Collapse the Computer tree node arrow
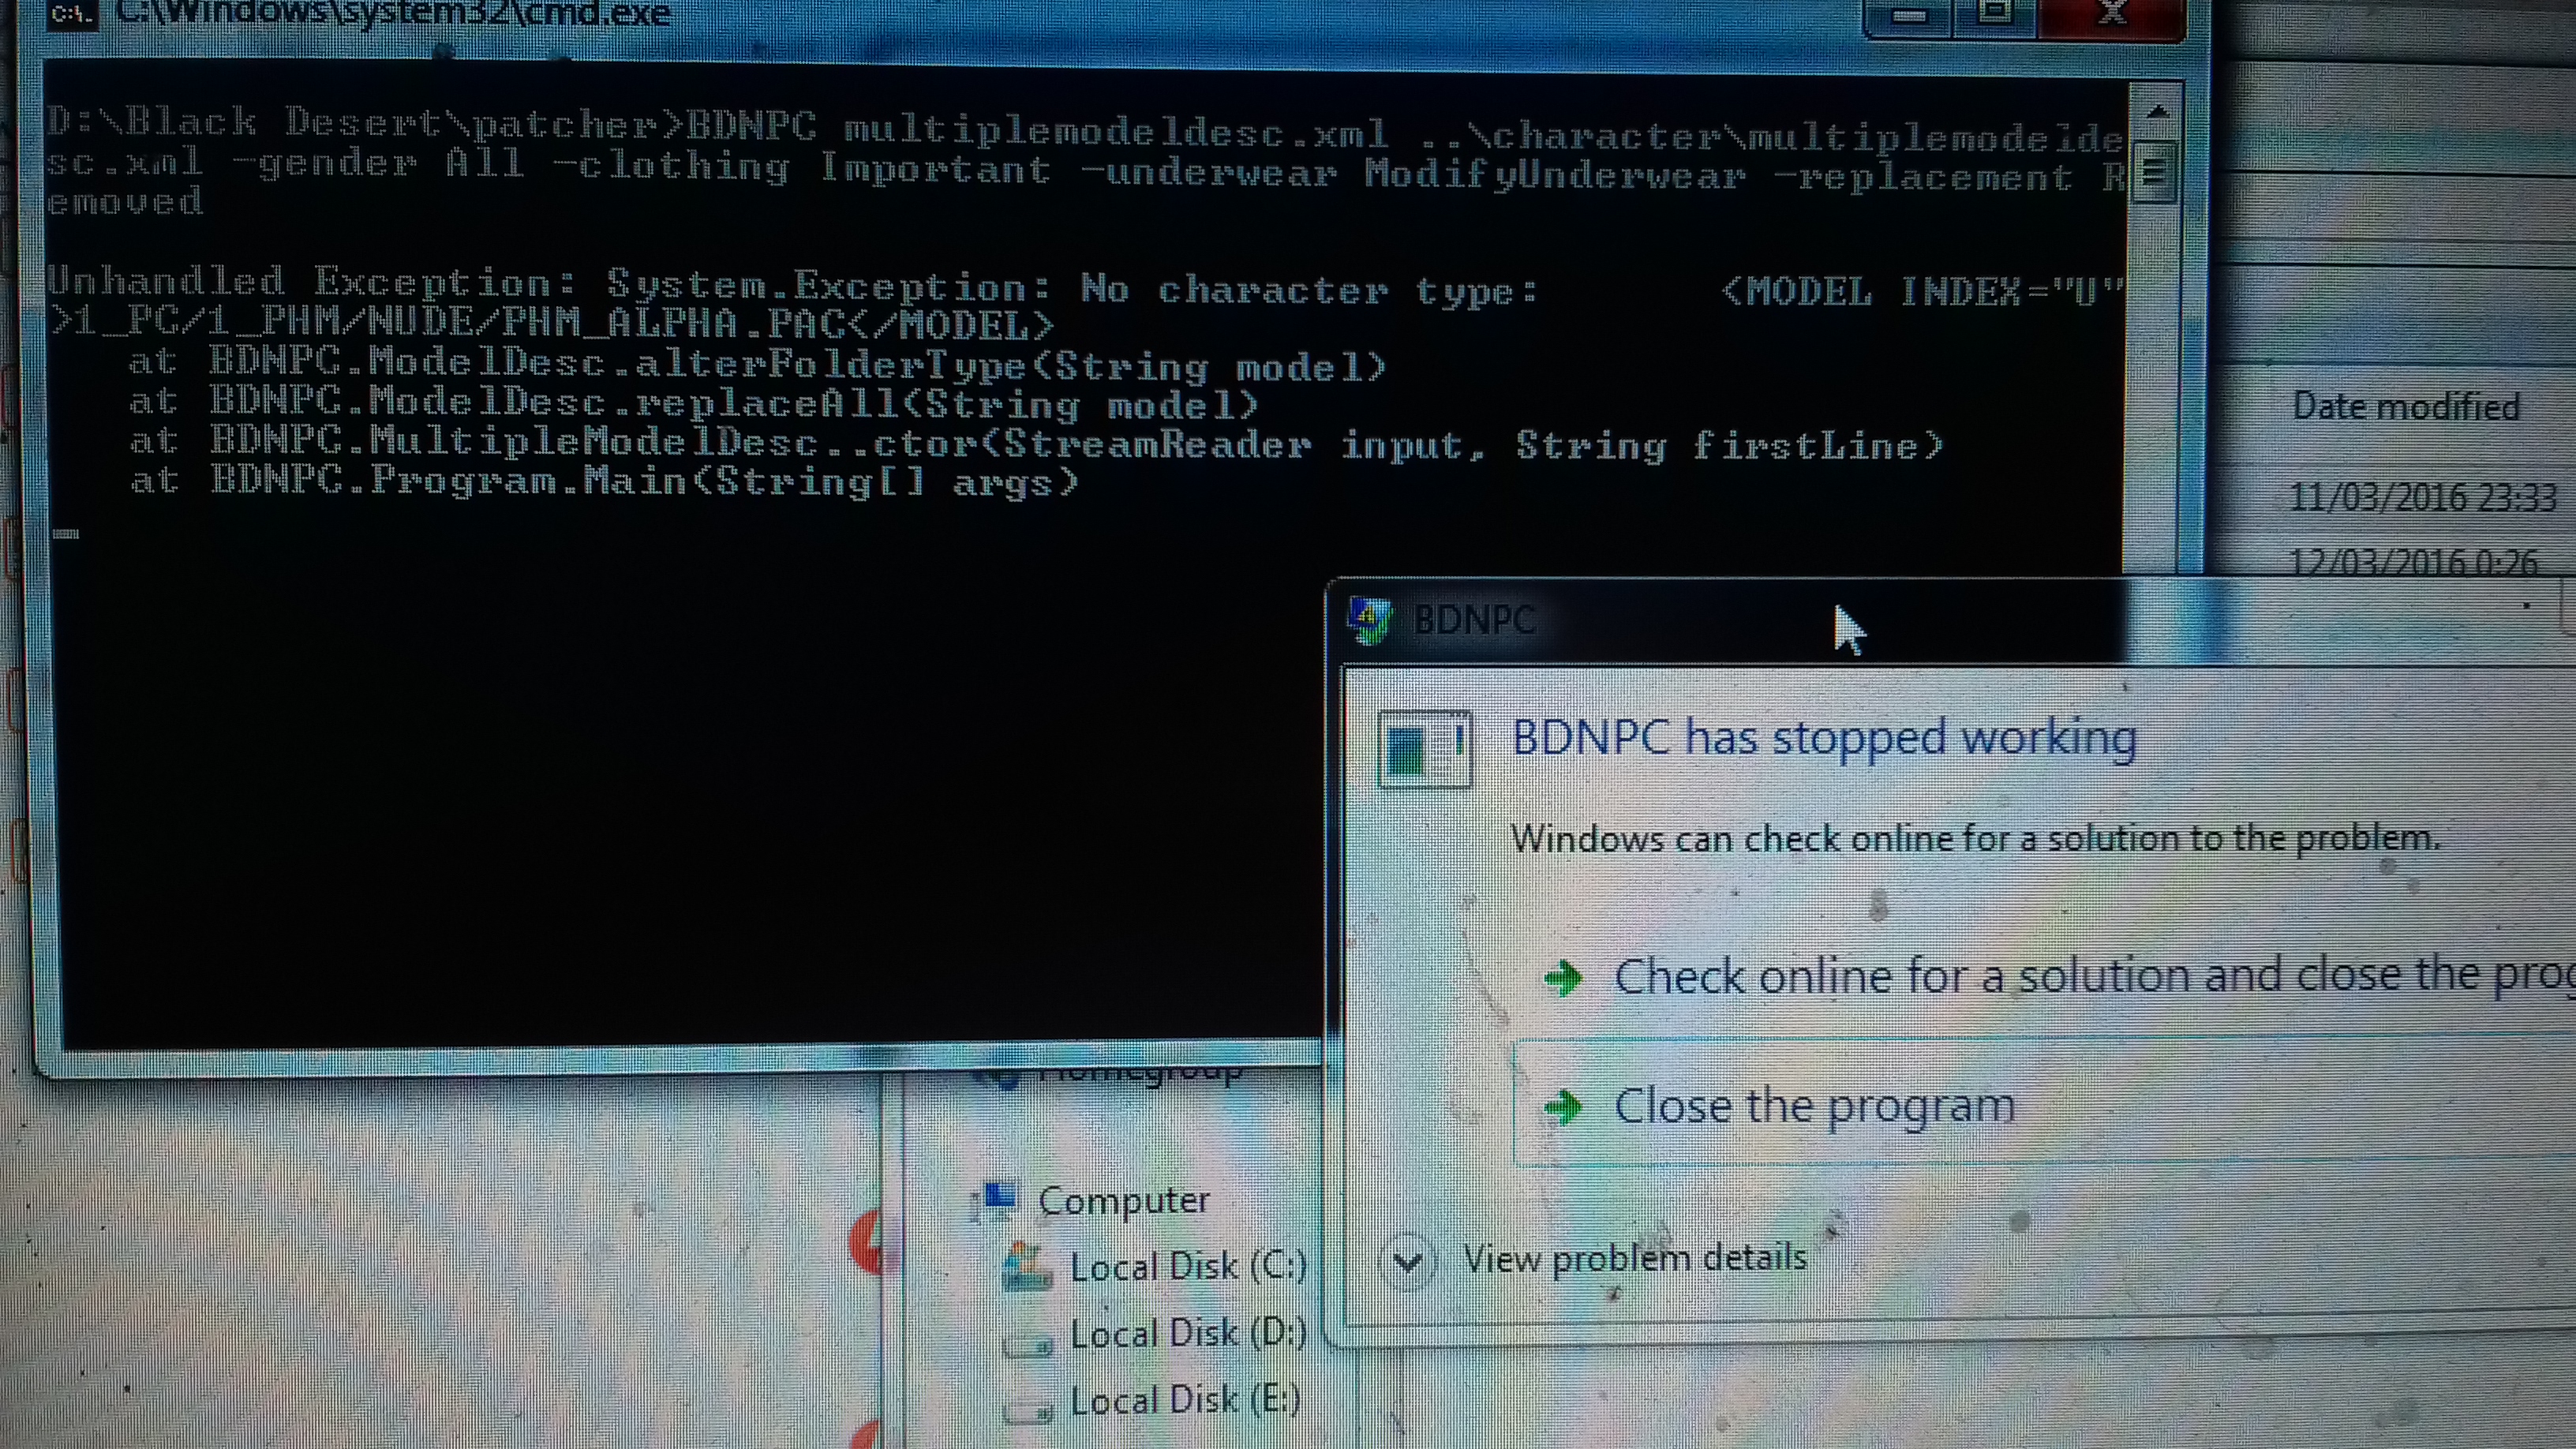The height and width of the screenshot is (1449, 2576). tap(973, 1205)
